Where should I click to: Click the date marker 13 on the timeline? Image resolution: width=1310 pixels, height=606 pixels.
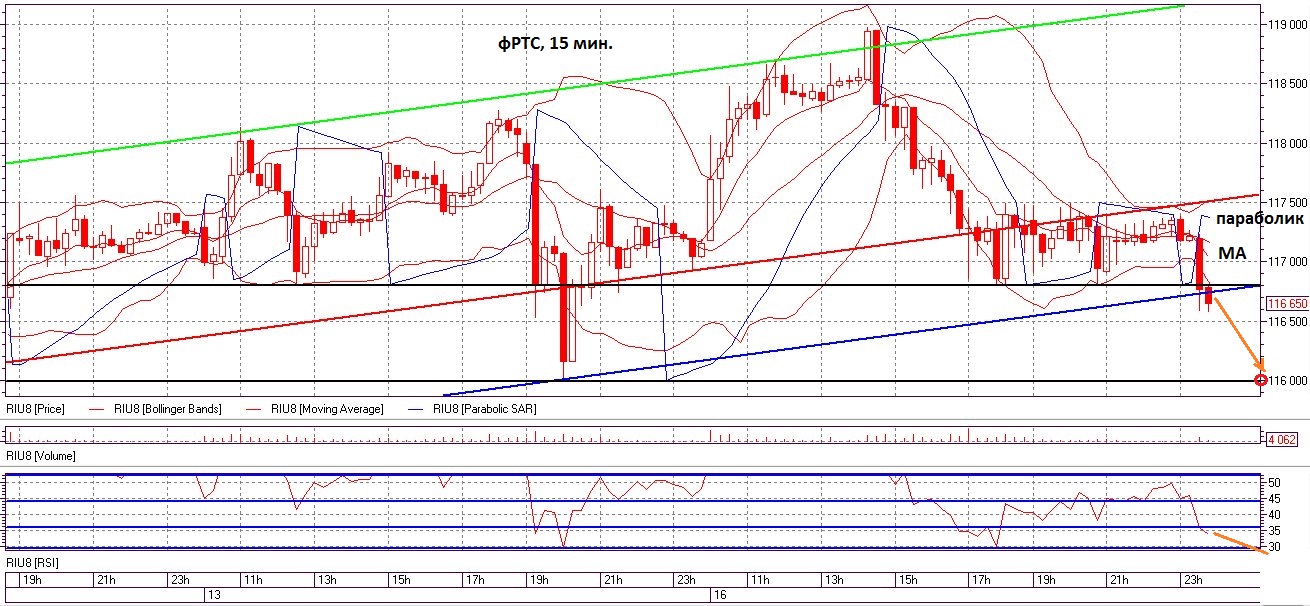point(214,592)
